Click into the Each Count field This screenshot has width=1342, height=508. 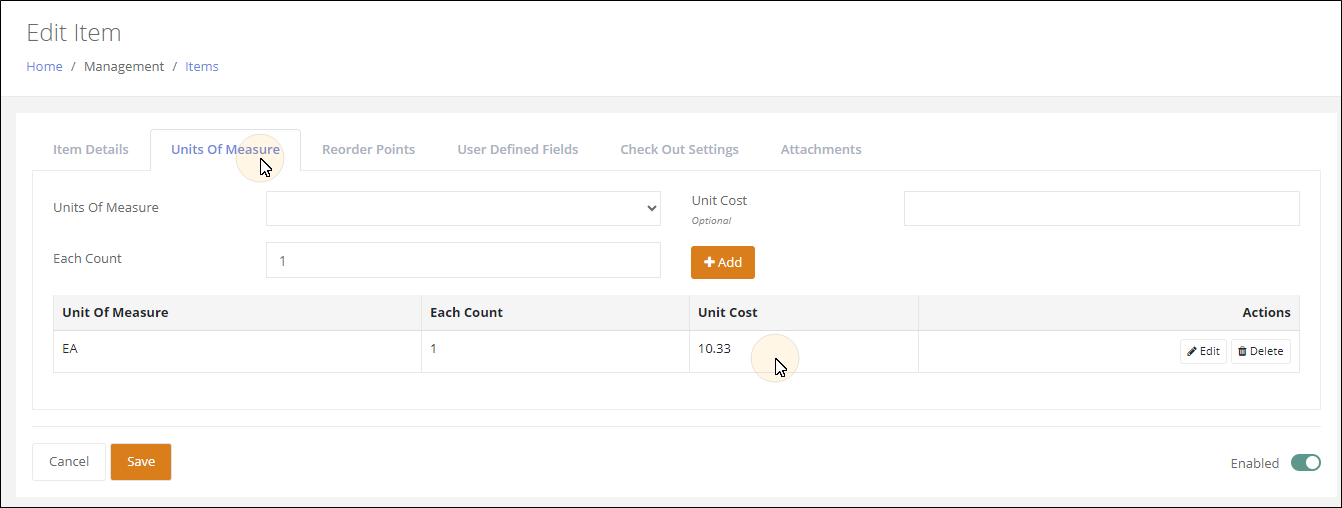click(x=463, y=260)
